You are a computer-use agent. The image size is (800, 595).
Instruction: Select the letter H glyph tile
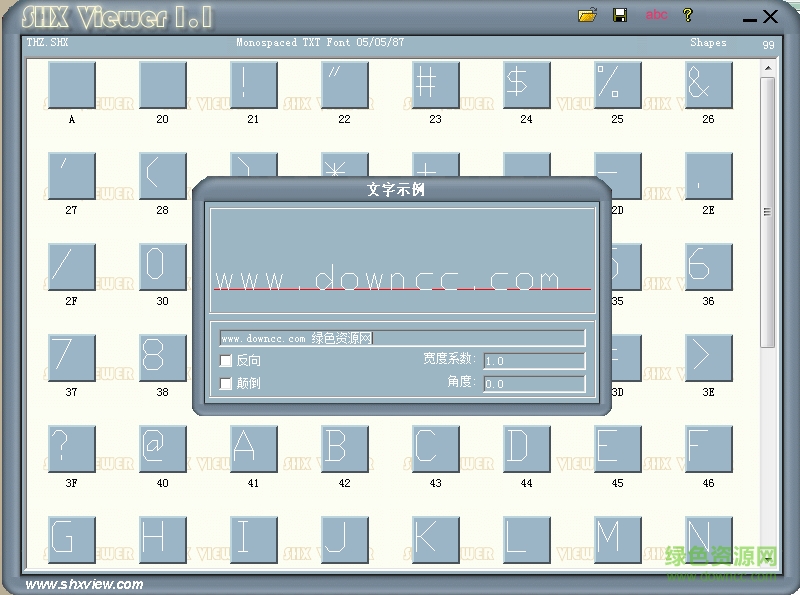click(163, 539)
